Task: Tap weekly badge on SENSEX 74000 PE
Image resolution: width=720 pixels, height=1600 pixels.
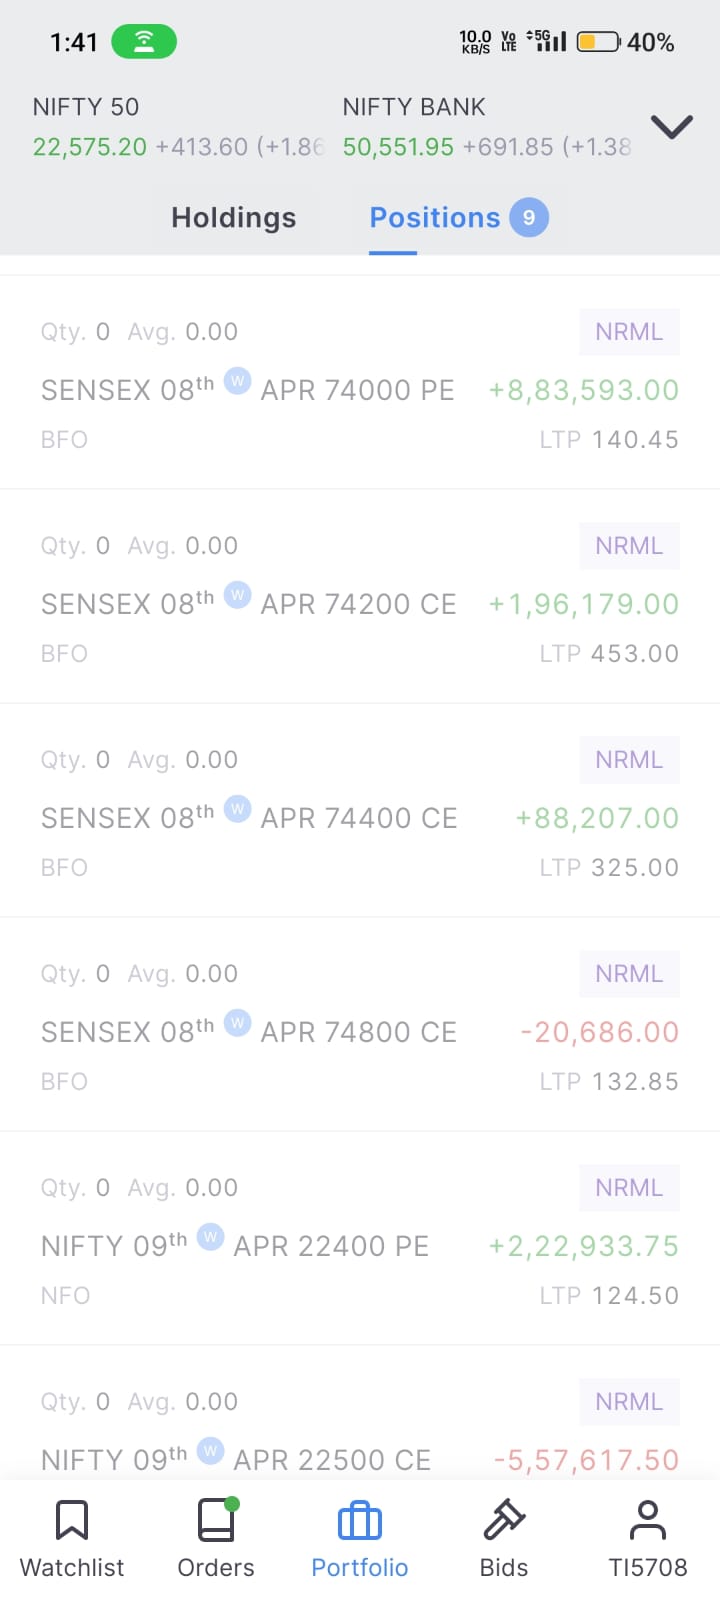Action: coord(237,381)
